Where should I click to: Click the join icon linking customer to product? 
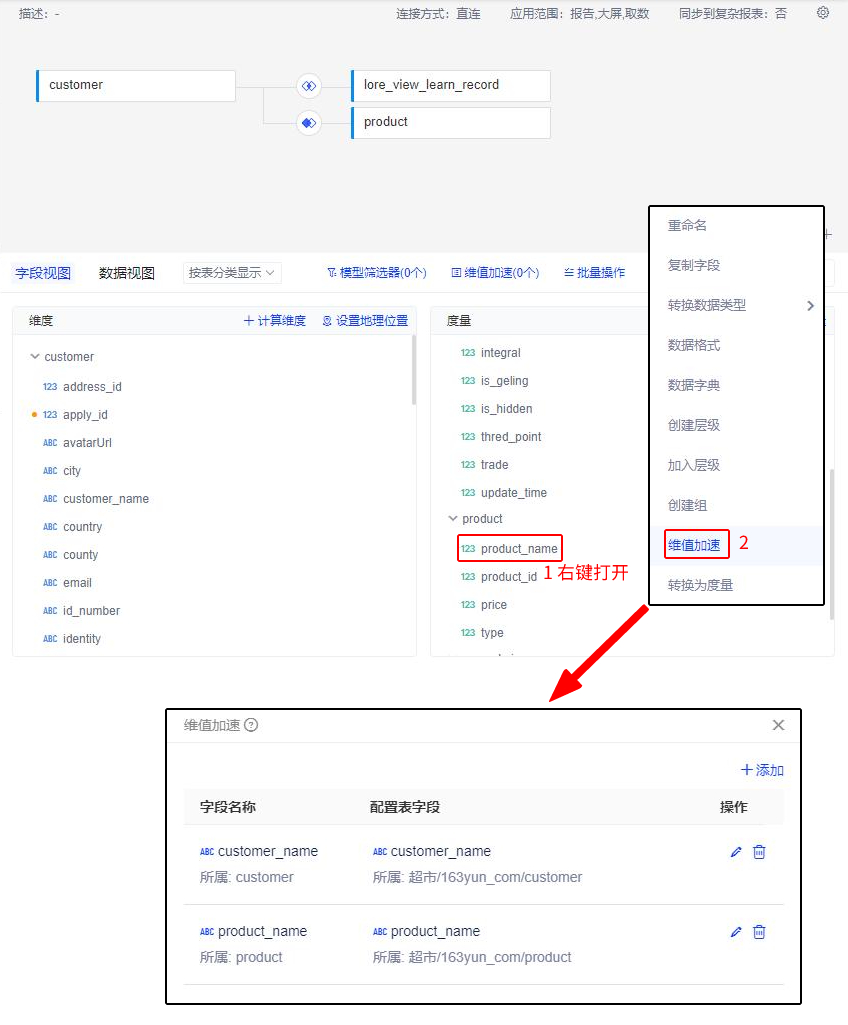[x=309, y=122]
